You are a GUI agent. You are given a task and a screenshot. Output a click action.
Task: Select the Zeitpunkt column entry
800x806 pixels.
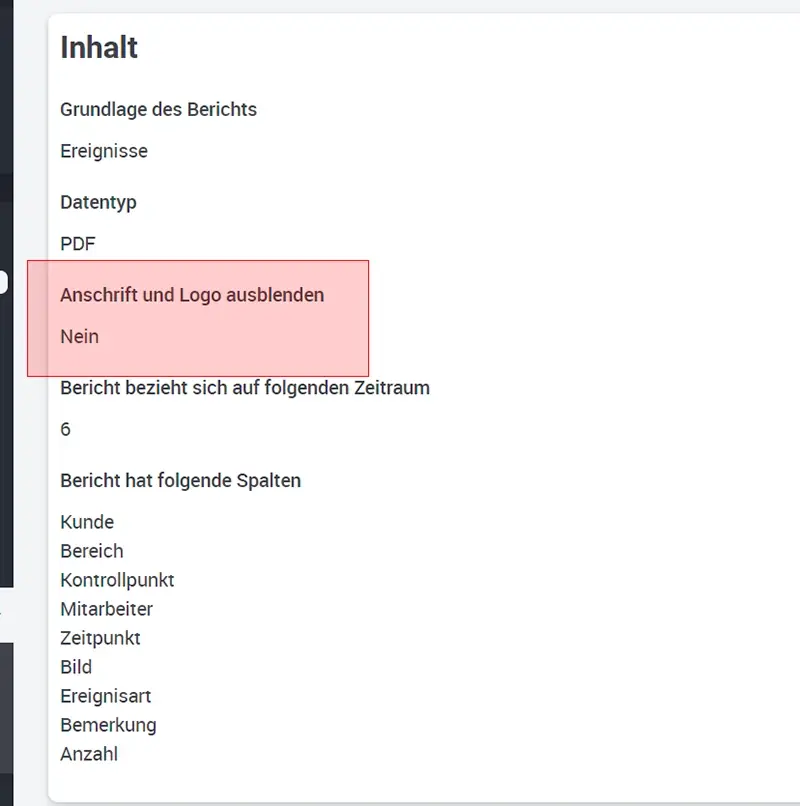100,638
